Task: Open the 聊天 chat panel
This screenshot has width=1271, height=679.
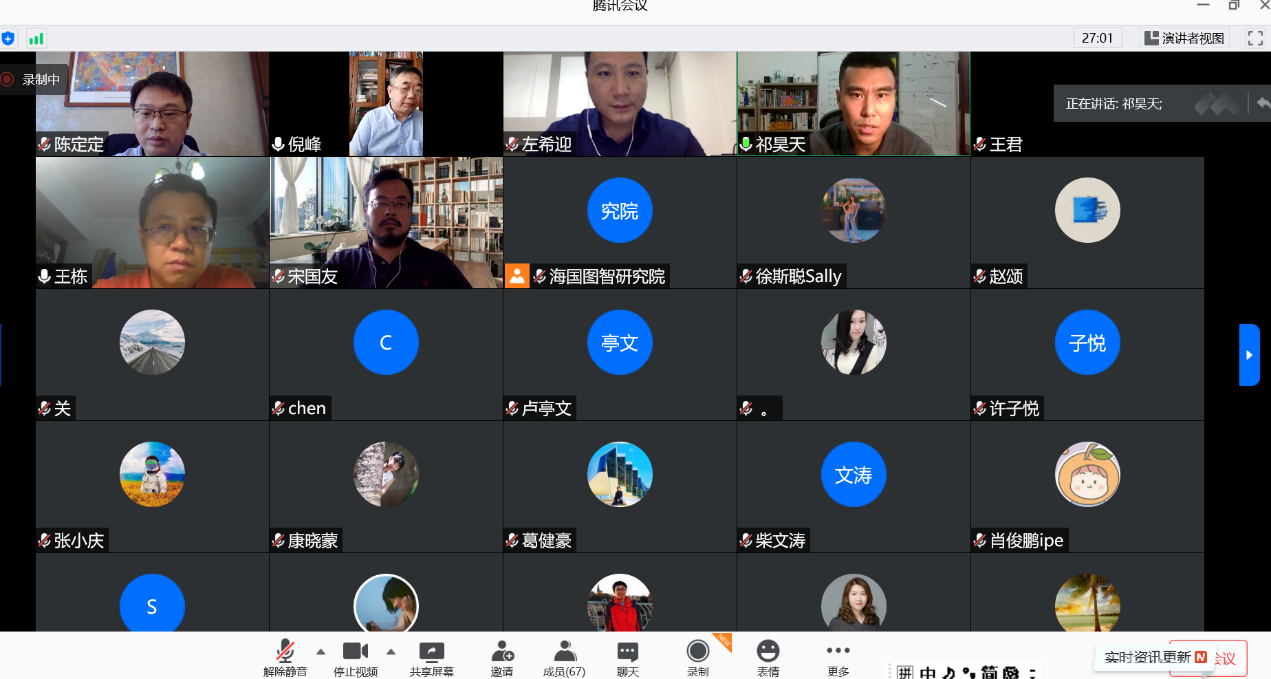Action: click(627, 656)
